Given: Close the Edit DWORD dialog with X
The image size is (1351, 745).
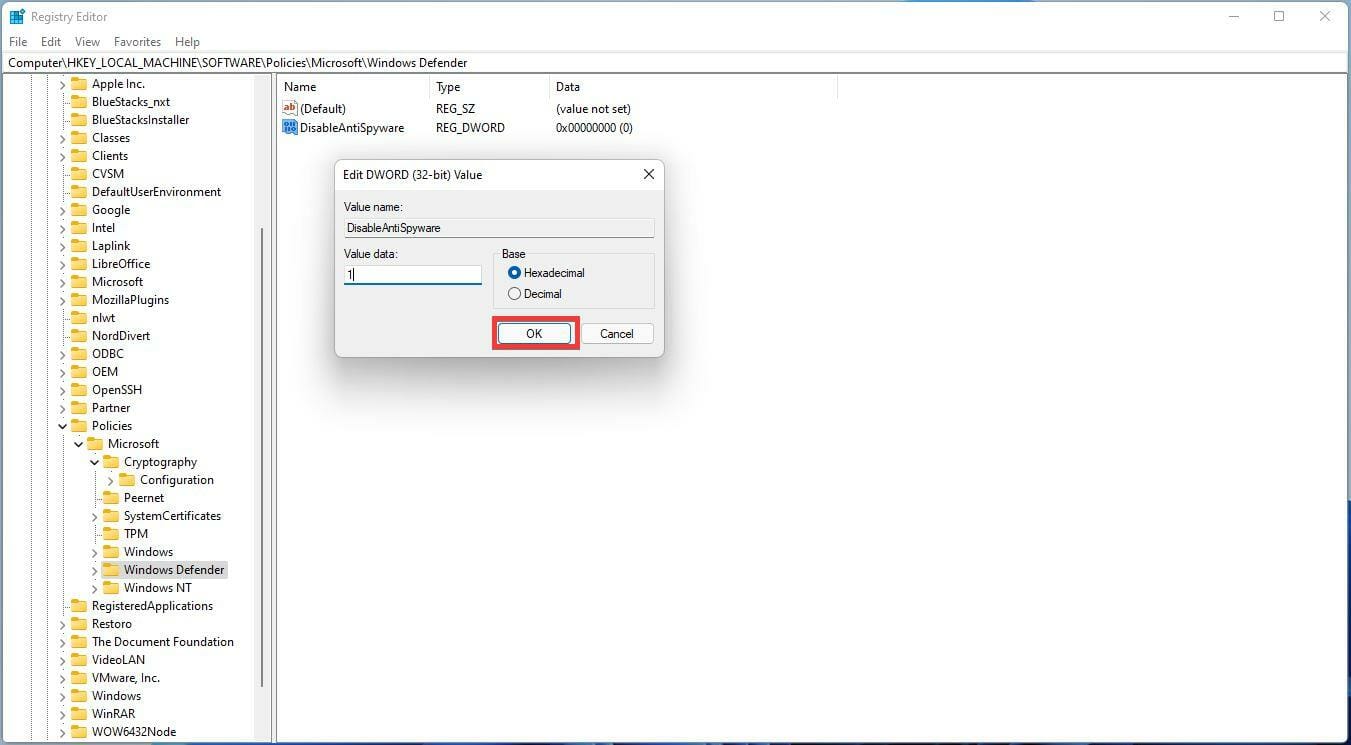Looking at the screenshot, I should [648, 174].
